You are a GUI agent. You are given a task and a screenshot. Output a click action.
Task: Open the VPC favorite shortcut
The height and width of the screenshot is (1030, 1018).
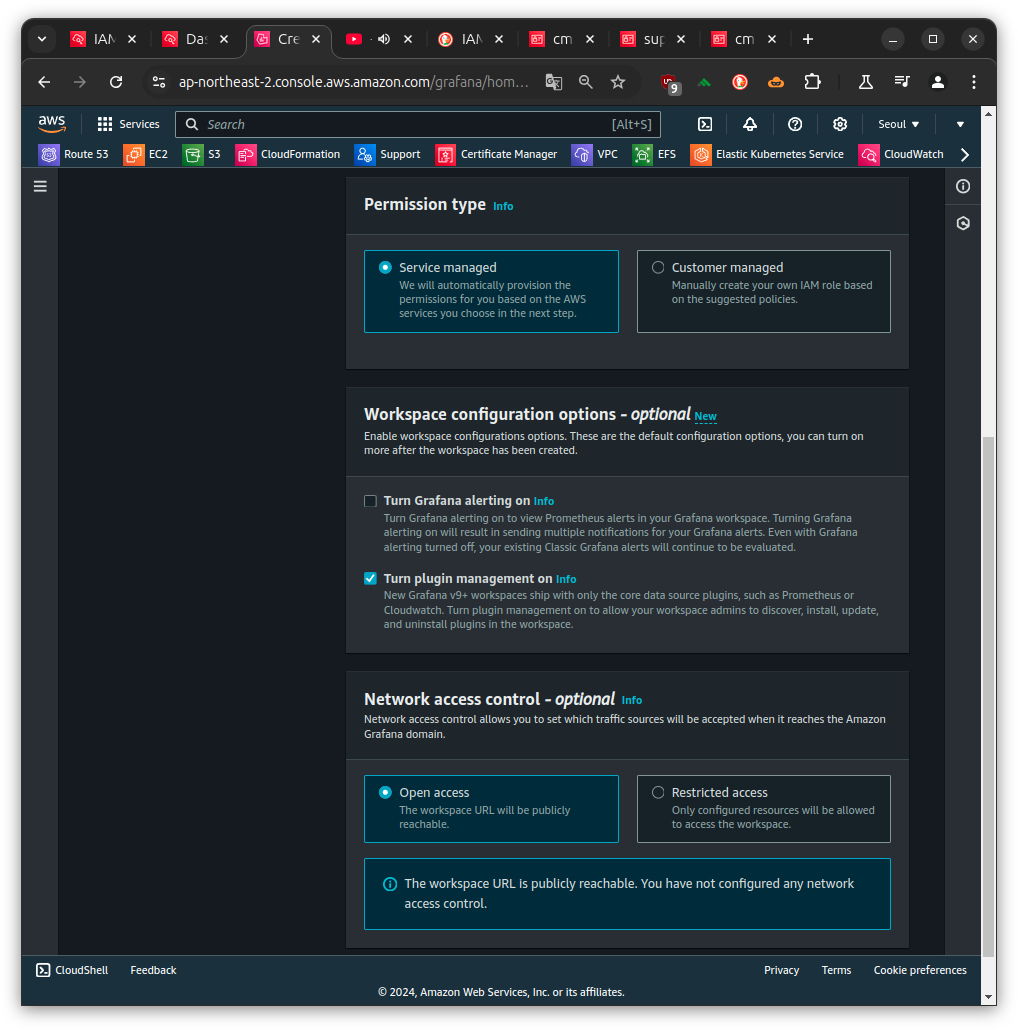pyautogui.click(x=595, y=154)
